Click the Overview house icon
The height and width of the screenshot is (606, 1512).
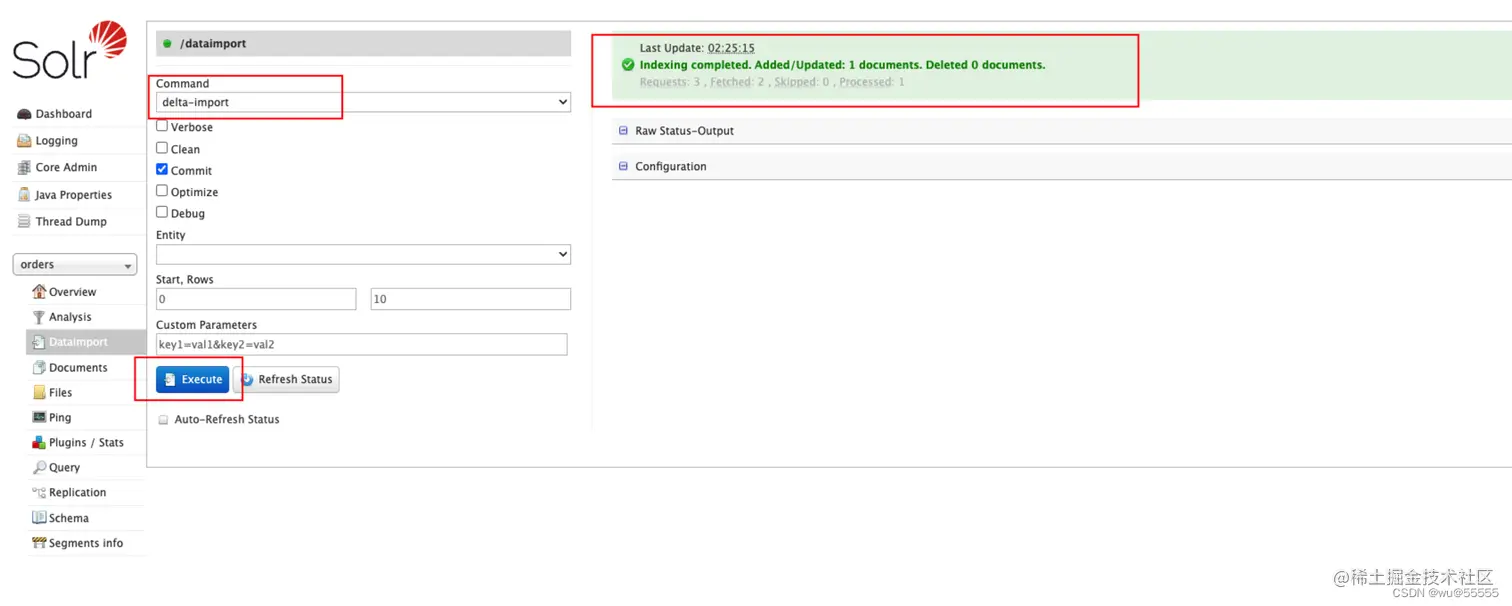39,292
